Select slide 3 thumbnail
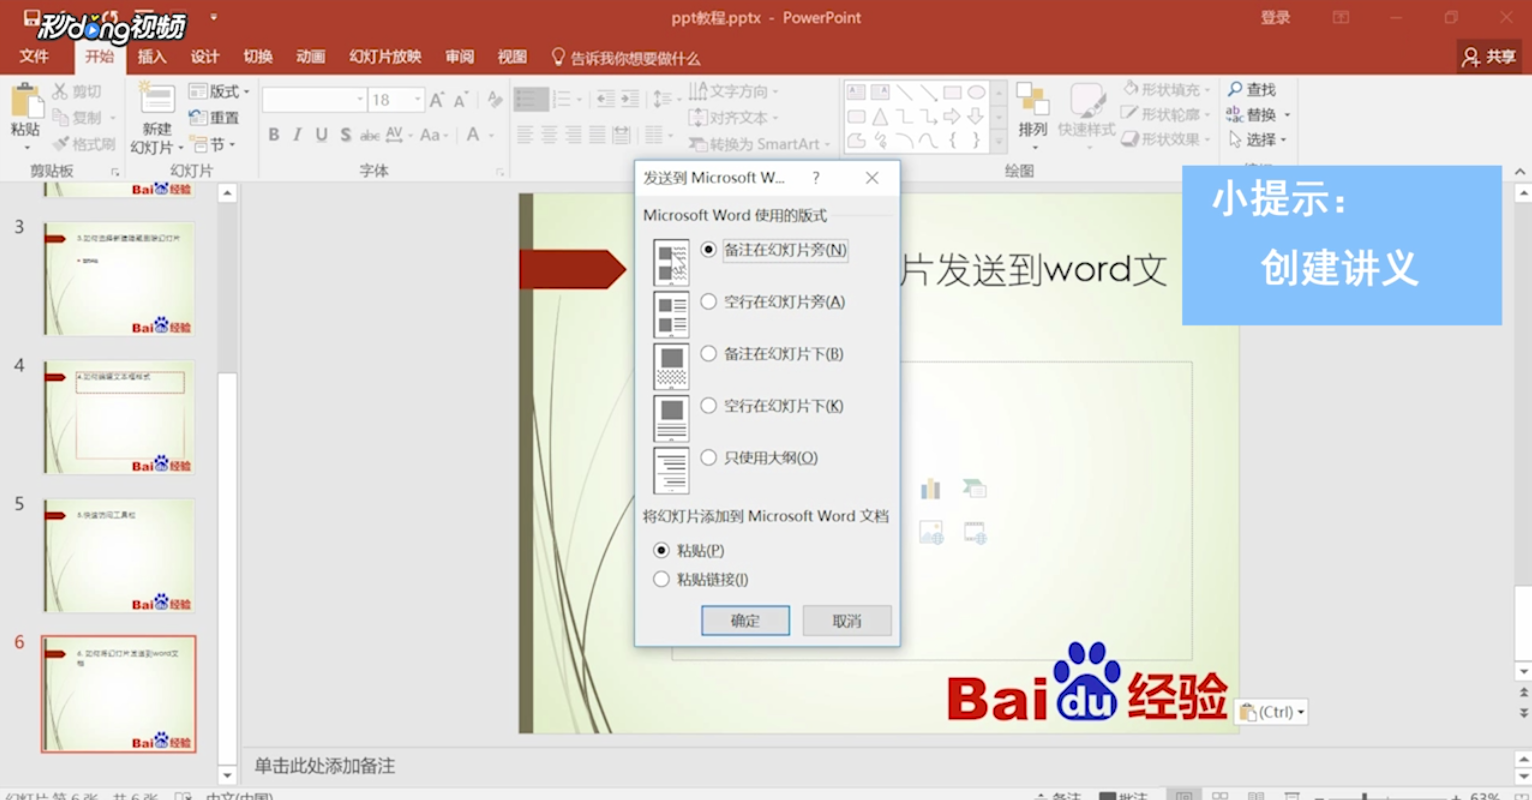Viewport: 1532px width, 800px height. [119, 279]
